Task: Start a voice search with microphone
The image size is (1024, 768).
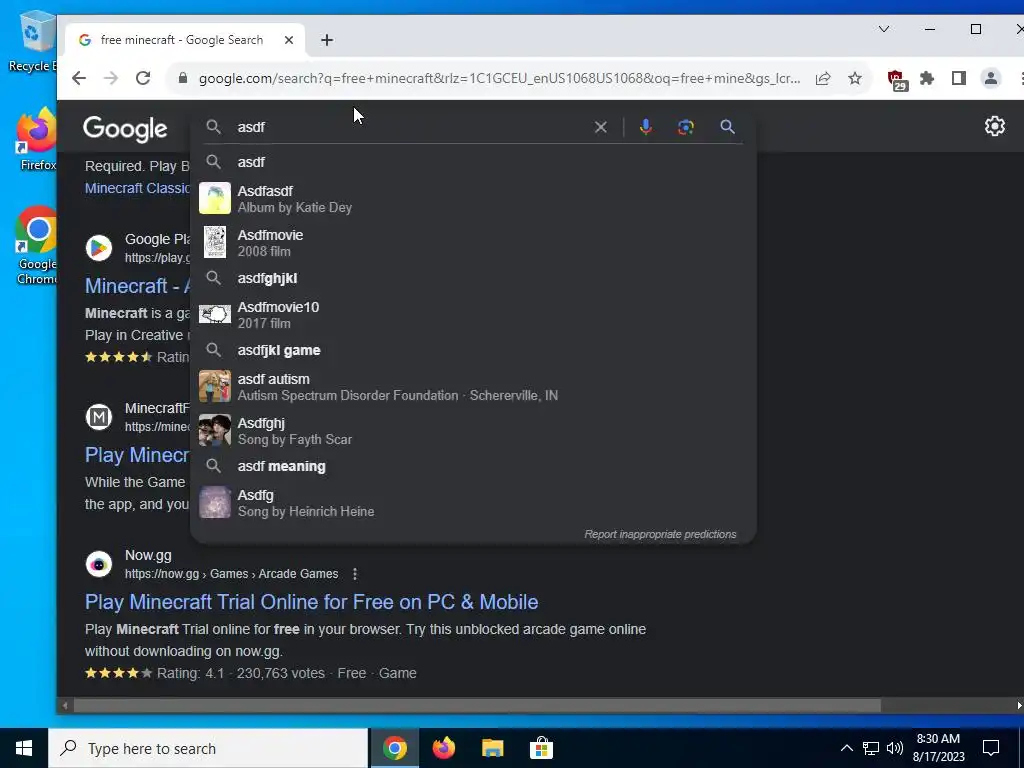Action: (x=645, y=127)
